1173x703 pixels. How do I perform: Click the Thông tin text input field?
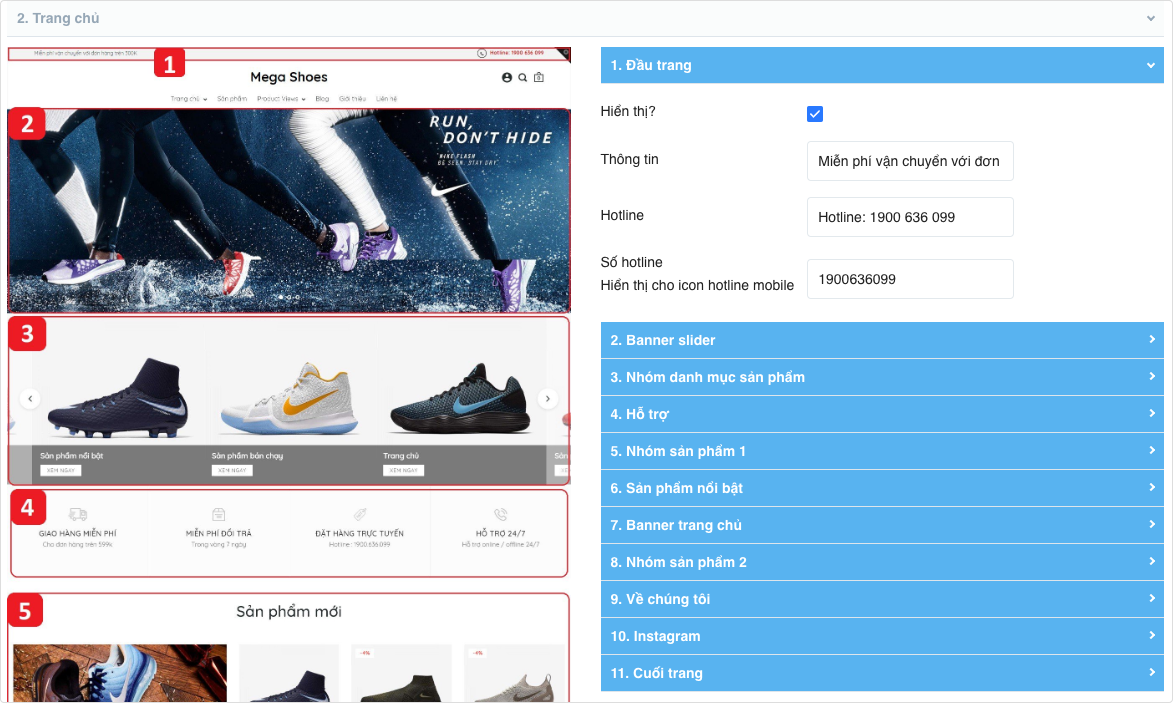[x=910, y=161]
